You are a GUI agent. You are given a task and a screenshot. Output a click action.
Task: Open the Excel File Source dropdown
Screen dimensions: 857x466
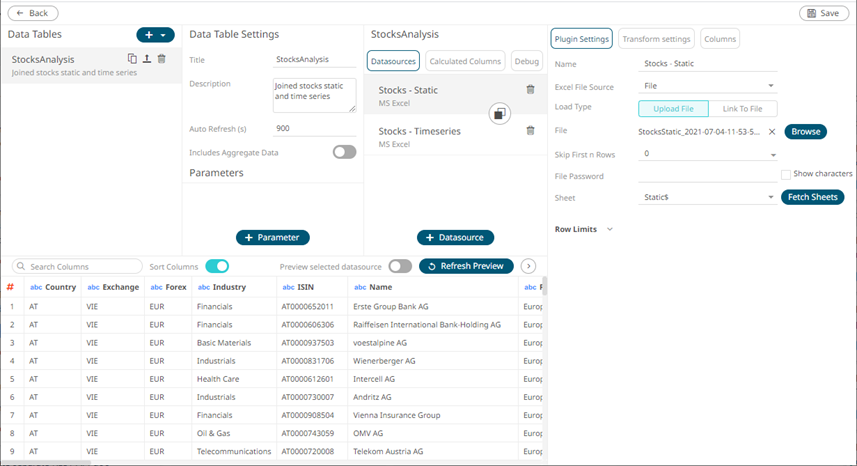pos(709,86)
